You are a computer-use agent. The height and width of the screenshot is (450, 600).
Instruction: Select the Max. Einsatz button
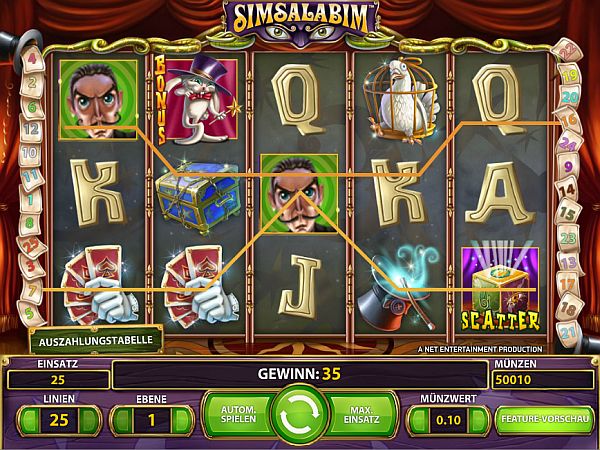click(x=362, y=415)
